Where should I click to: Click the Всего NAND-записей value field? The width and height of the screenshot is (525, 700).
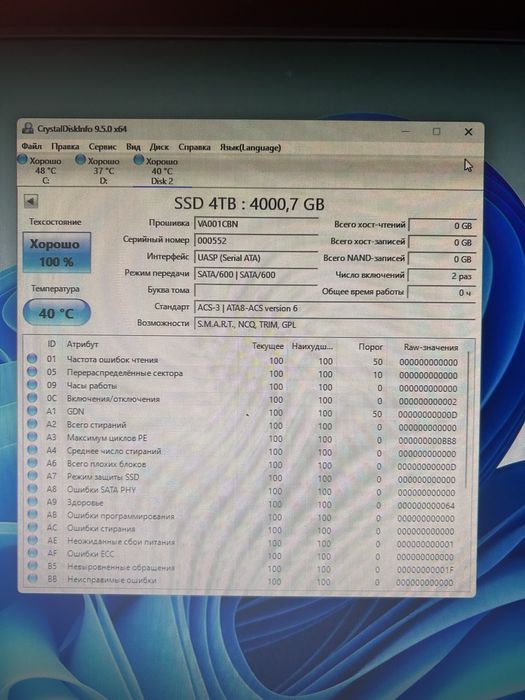pyautogui.click(x=442, y=259)
